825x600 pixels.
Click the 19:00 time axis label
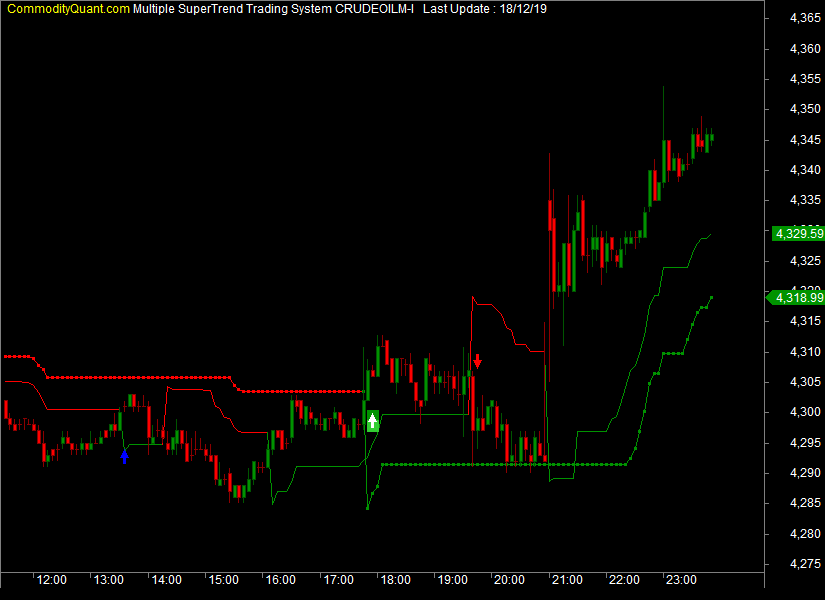(452, 580)
